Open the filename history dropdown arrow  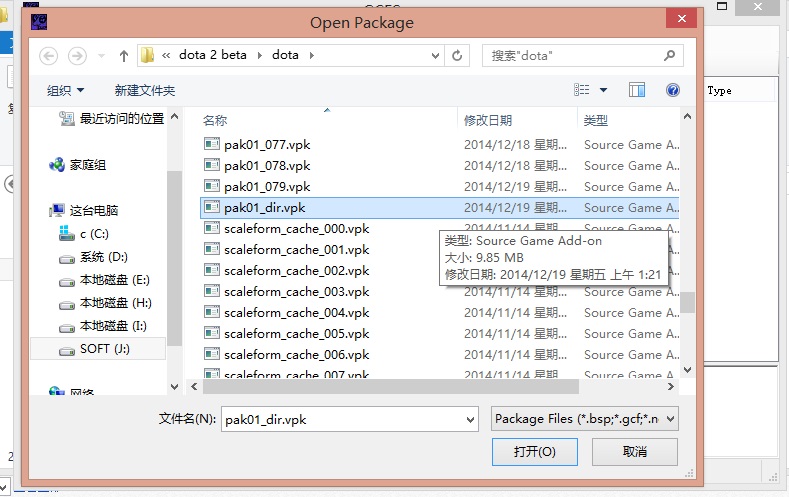(467, 419)
